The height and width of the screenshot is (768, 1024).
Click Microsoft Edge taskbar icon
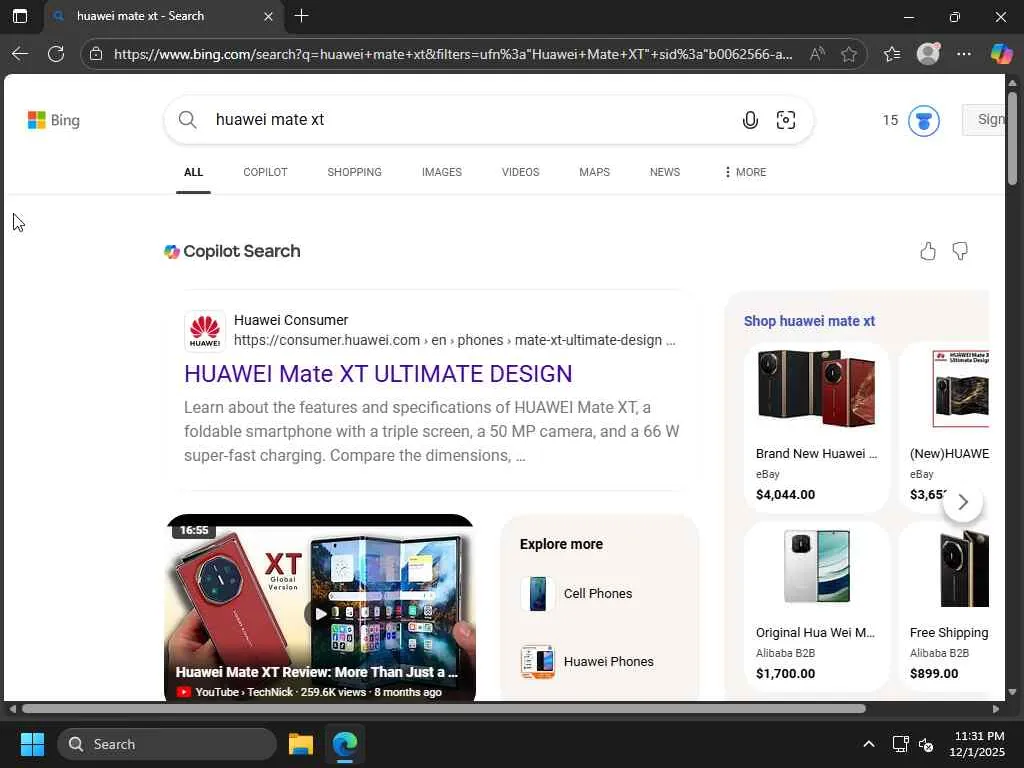click(345, 744)
